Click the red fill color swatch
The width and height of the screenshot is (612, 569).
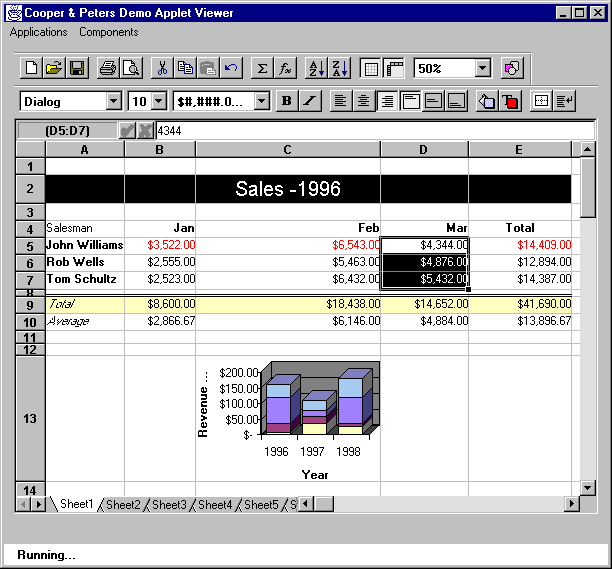tap(510, 101)
